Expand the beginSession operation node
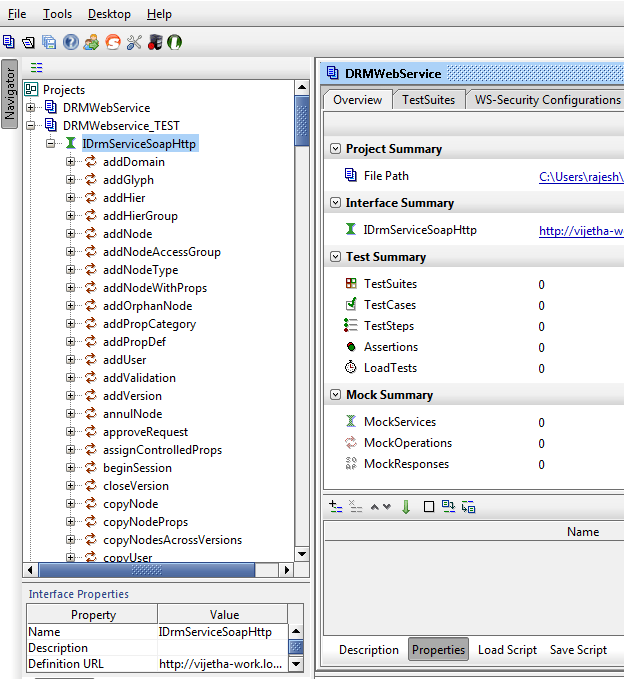 click(x=71, y=468)
